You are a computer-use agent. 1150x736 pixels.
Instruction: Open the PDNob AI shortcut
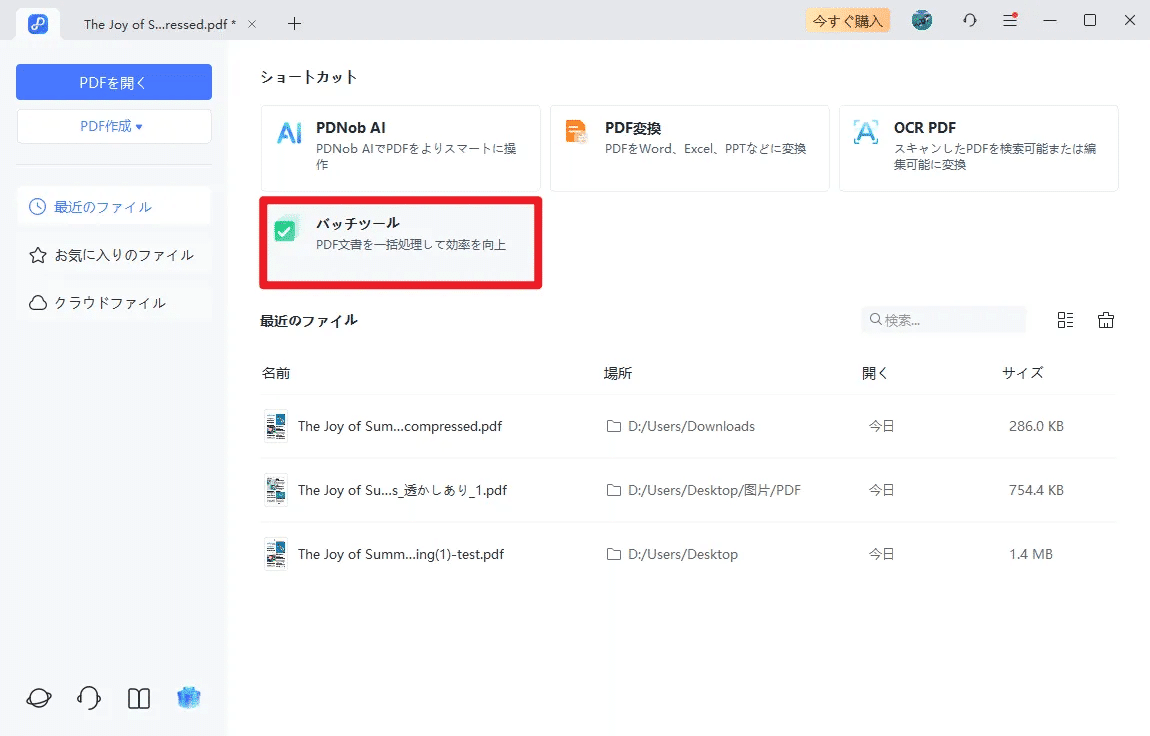pyautogui.click(x=400, y=148)
